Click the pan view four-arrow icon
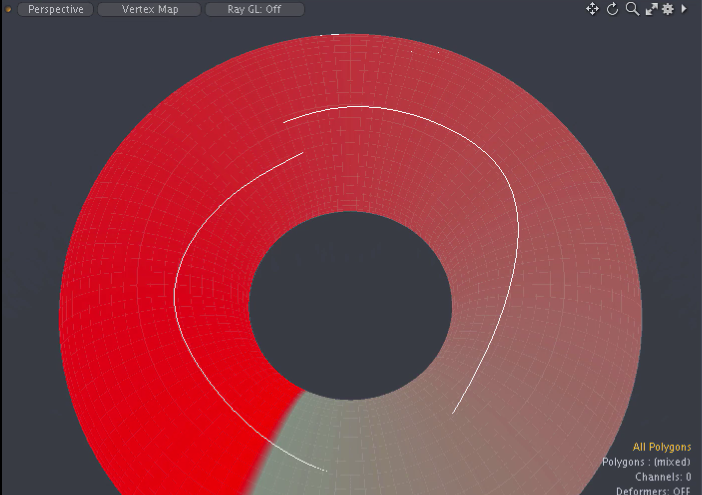 click(x=592, y=9)
